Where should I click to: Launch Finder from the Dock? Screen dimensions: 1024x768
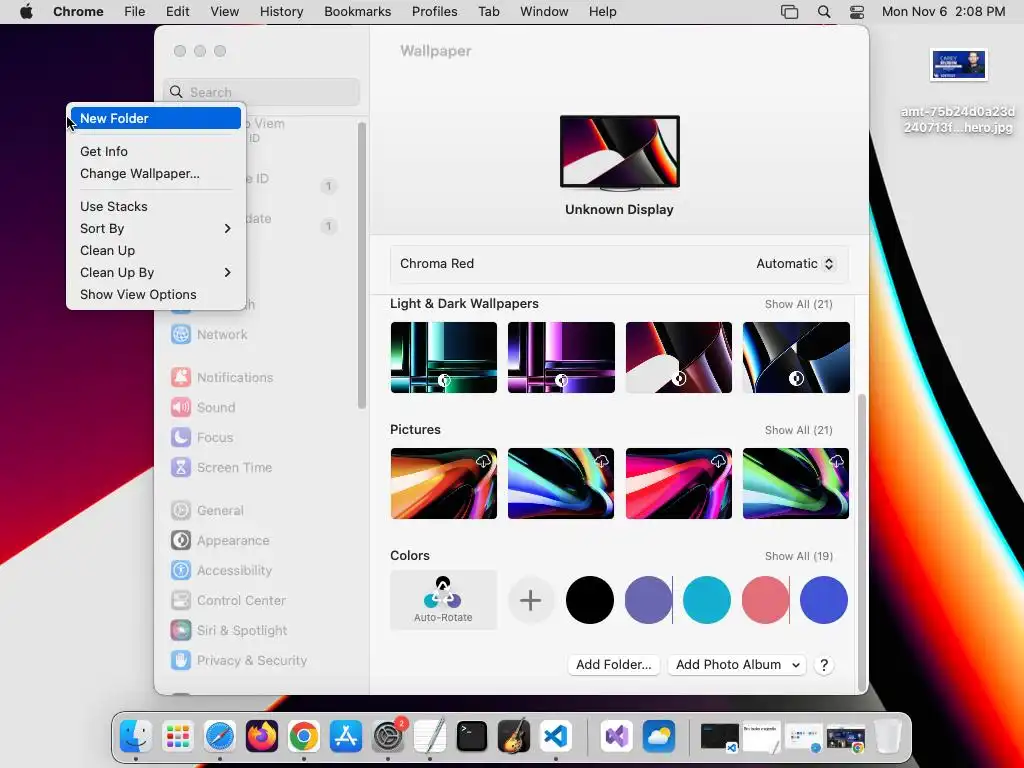[136, 736]
